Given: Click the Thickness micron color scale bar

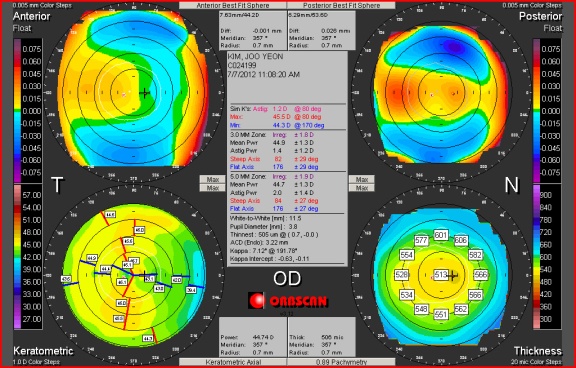Looking at the screenshot, I should pos(537,257).
